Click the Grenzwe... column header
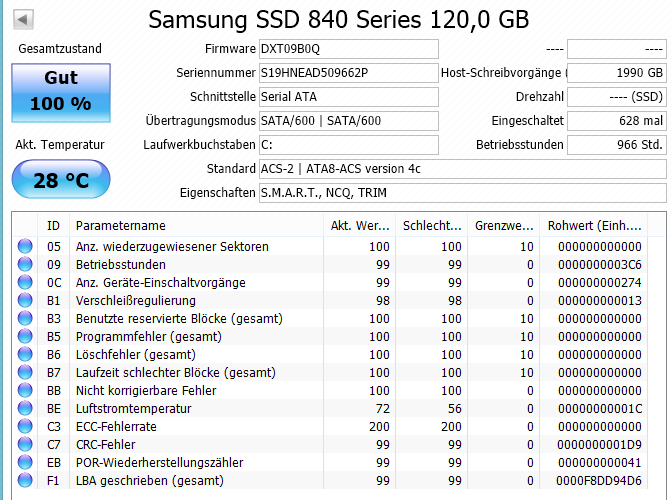Screen dimensions: 671x500 coord(504,226)
